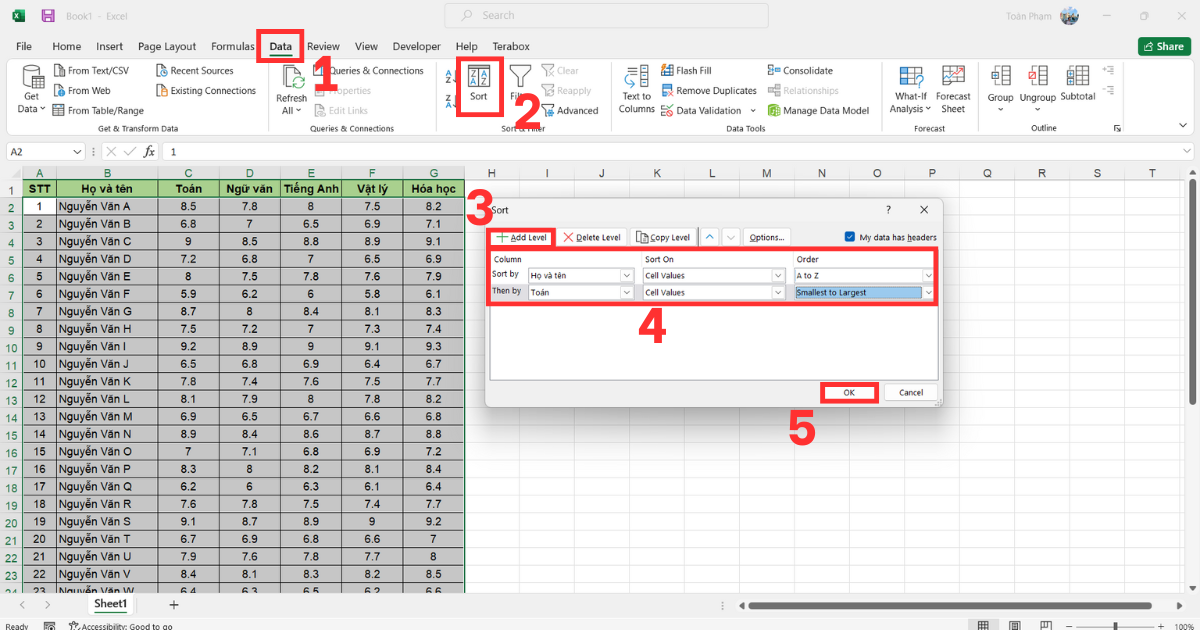Switch to the Page Layout tab
Screen dimensions: 1200x630
click(167, 47)
